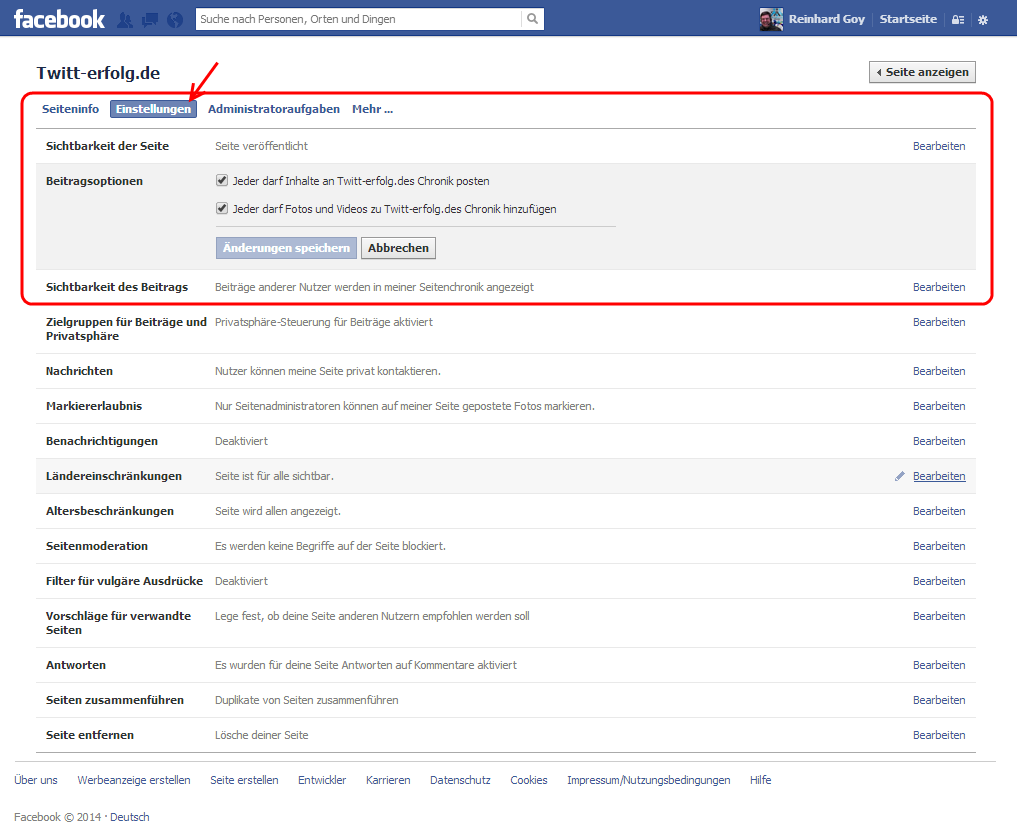
Task: Open the Datenschutz footer link
Action: pos(460,780)
